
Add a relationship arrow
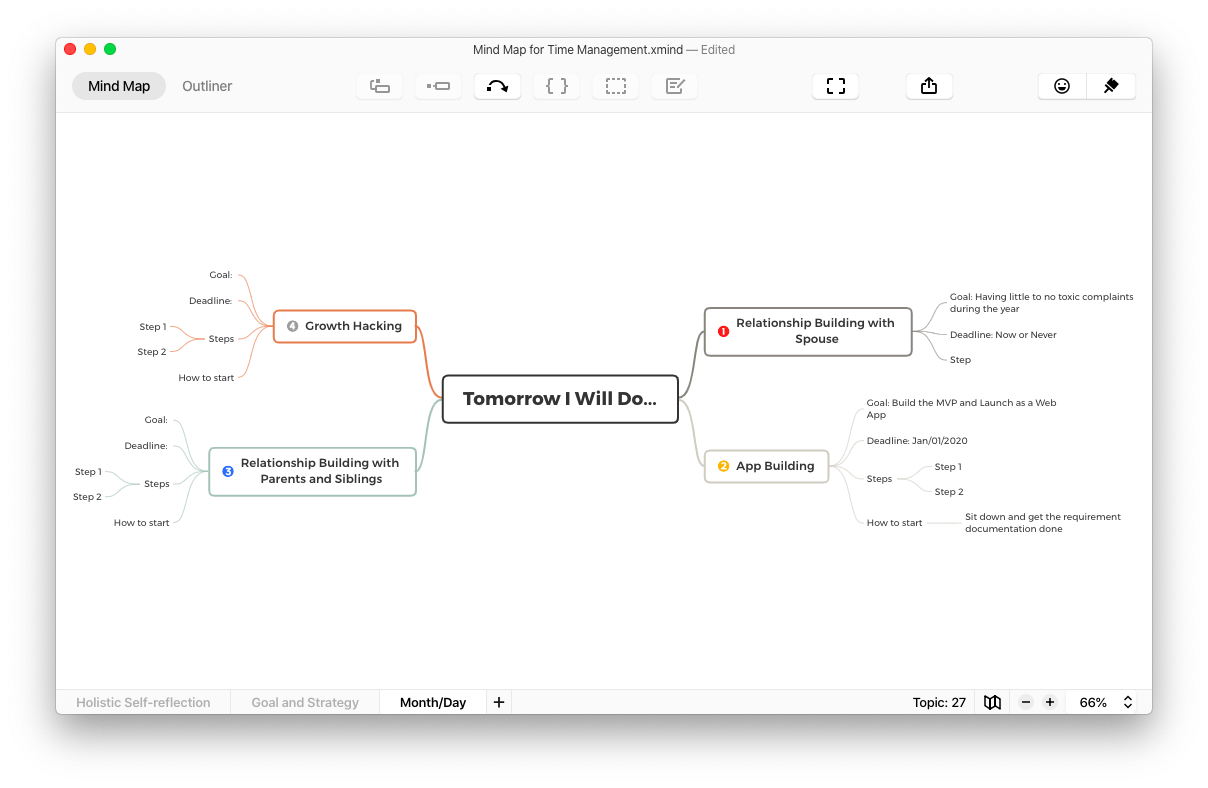[x=497, y=86]
